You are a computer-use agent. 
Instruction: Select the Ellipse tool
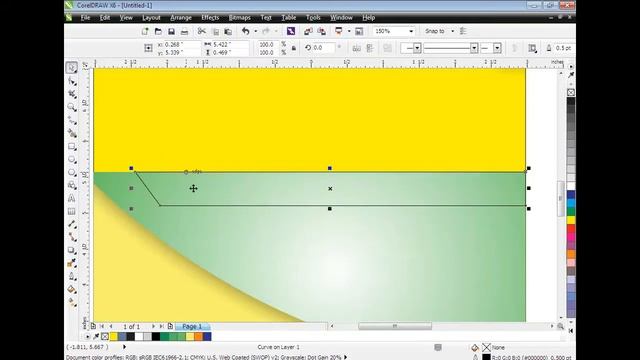click(72, 160)
